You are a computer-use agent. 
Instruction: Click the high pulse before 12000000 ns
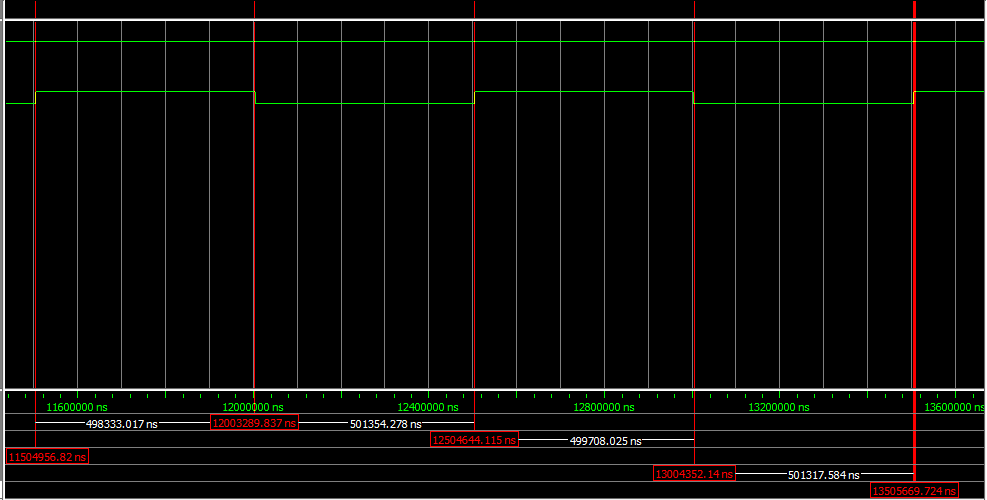(x=145, y=92)
